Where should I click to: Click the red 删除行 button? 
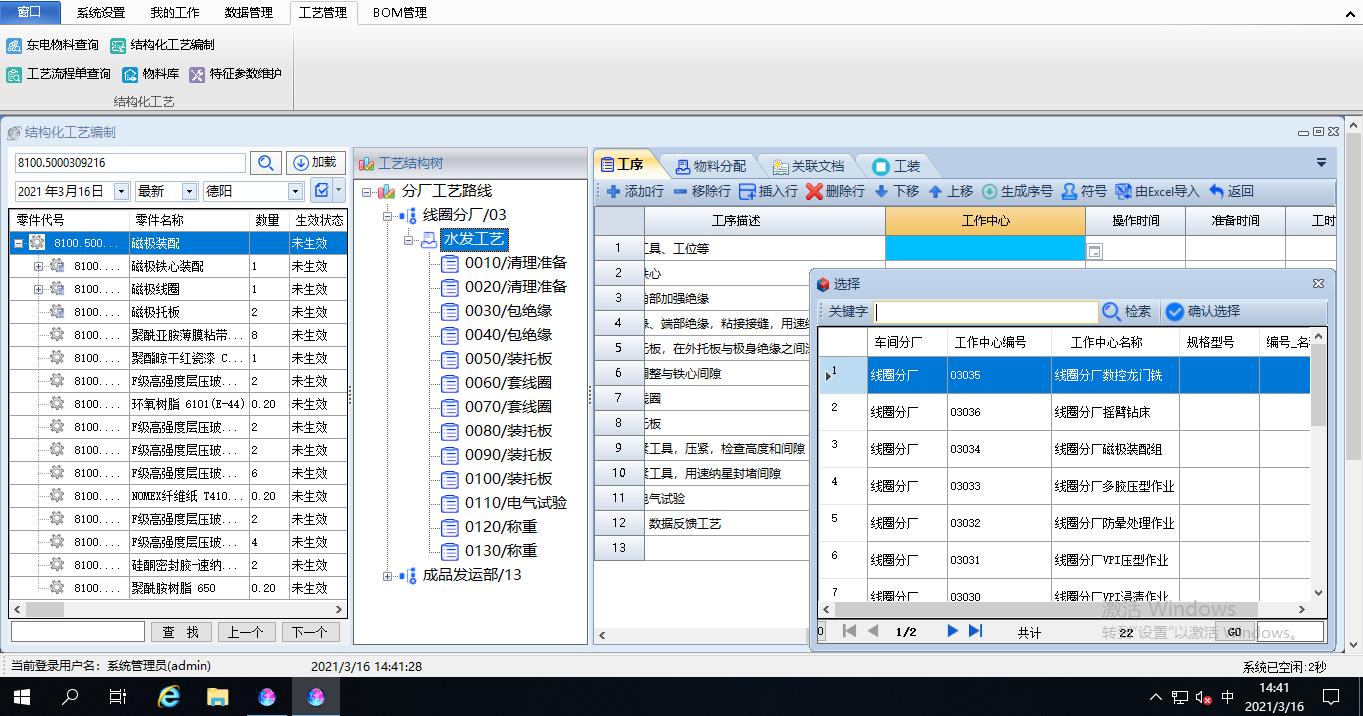coord(835,191)
